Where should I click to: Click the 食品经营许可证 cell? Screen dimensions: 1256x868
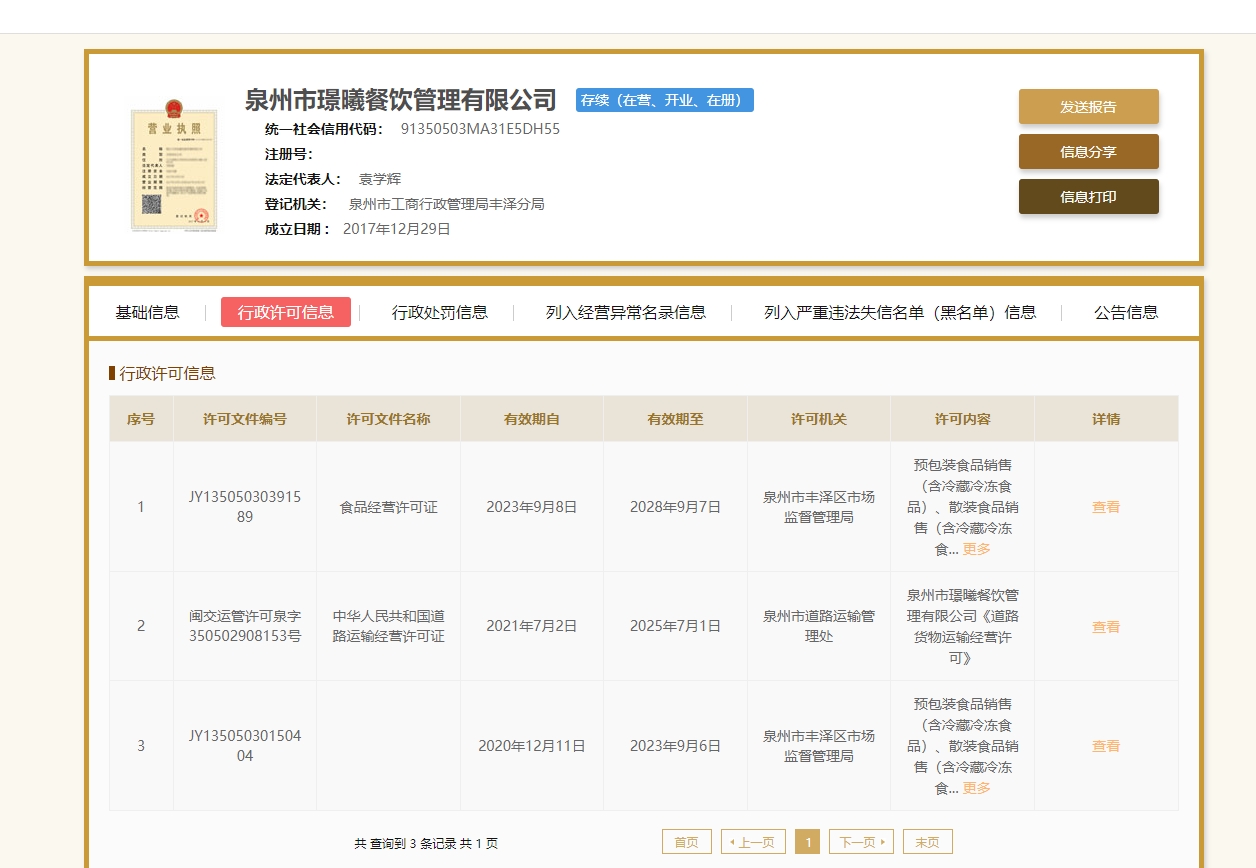(389, 507)
